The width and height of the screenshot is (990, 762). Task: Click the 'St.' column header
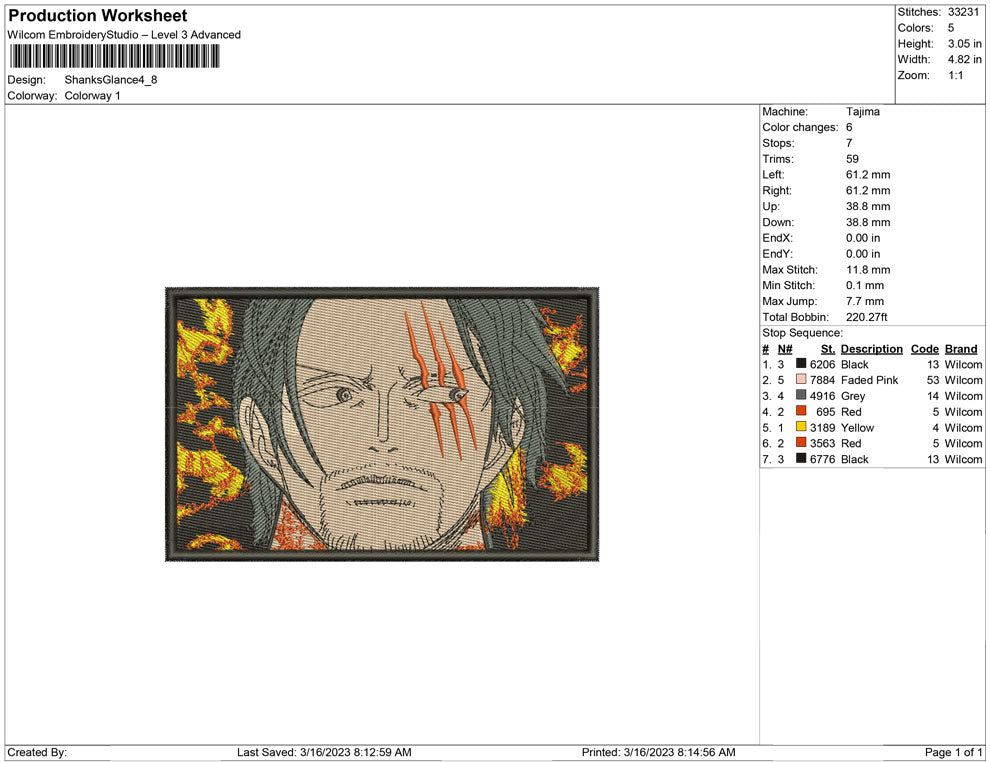(x=828, y=348)
